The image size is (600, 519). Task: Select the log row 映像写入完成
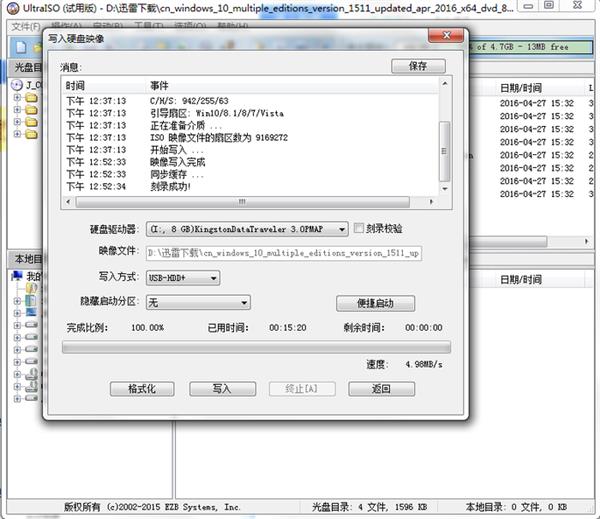pyautogui.click(x=251, y=162)
